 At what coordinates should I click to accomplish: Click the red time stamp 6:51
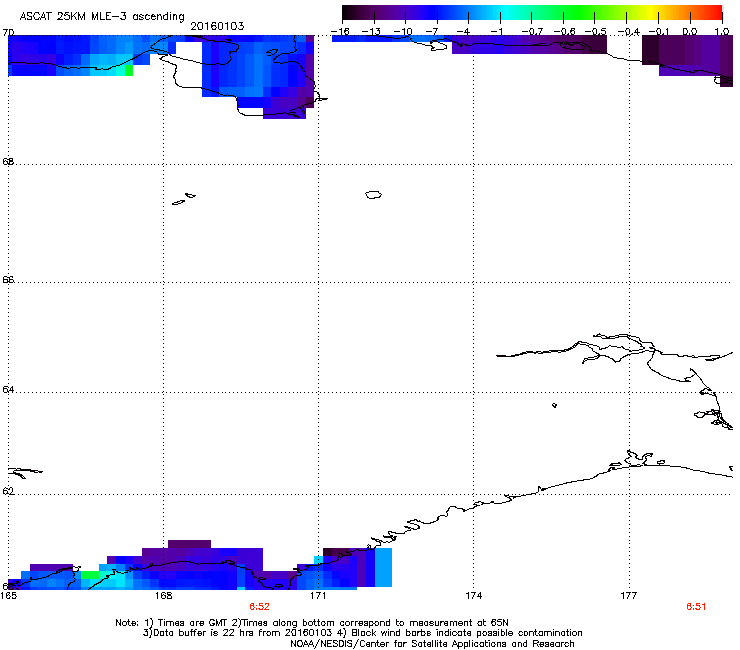point(696,607)
